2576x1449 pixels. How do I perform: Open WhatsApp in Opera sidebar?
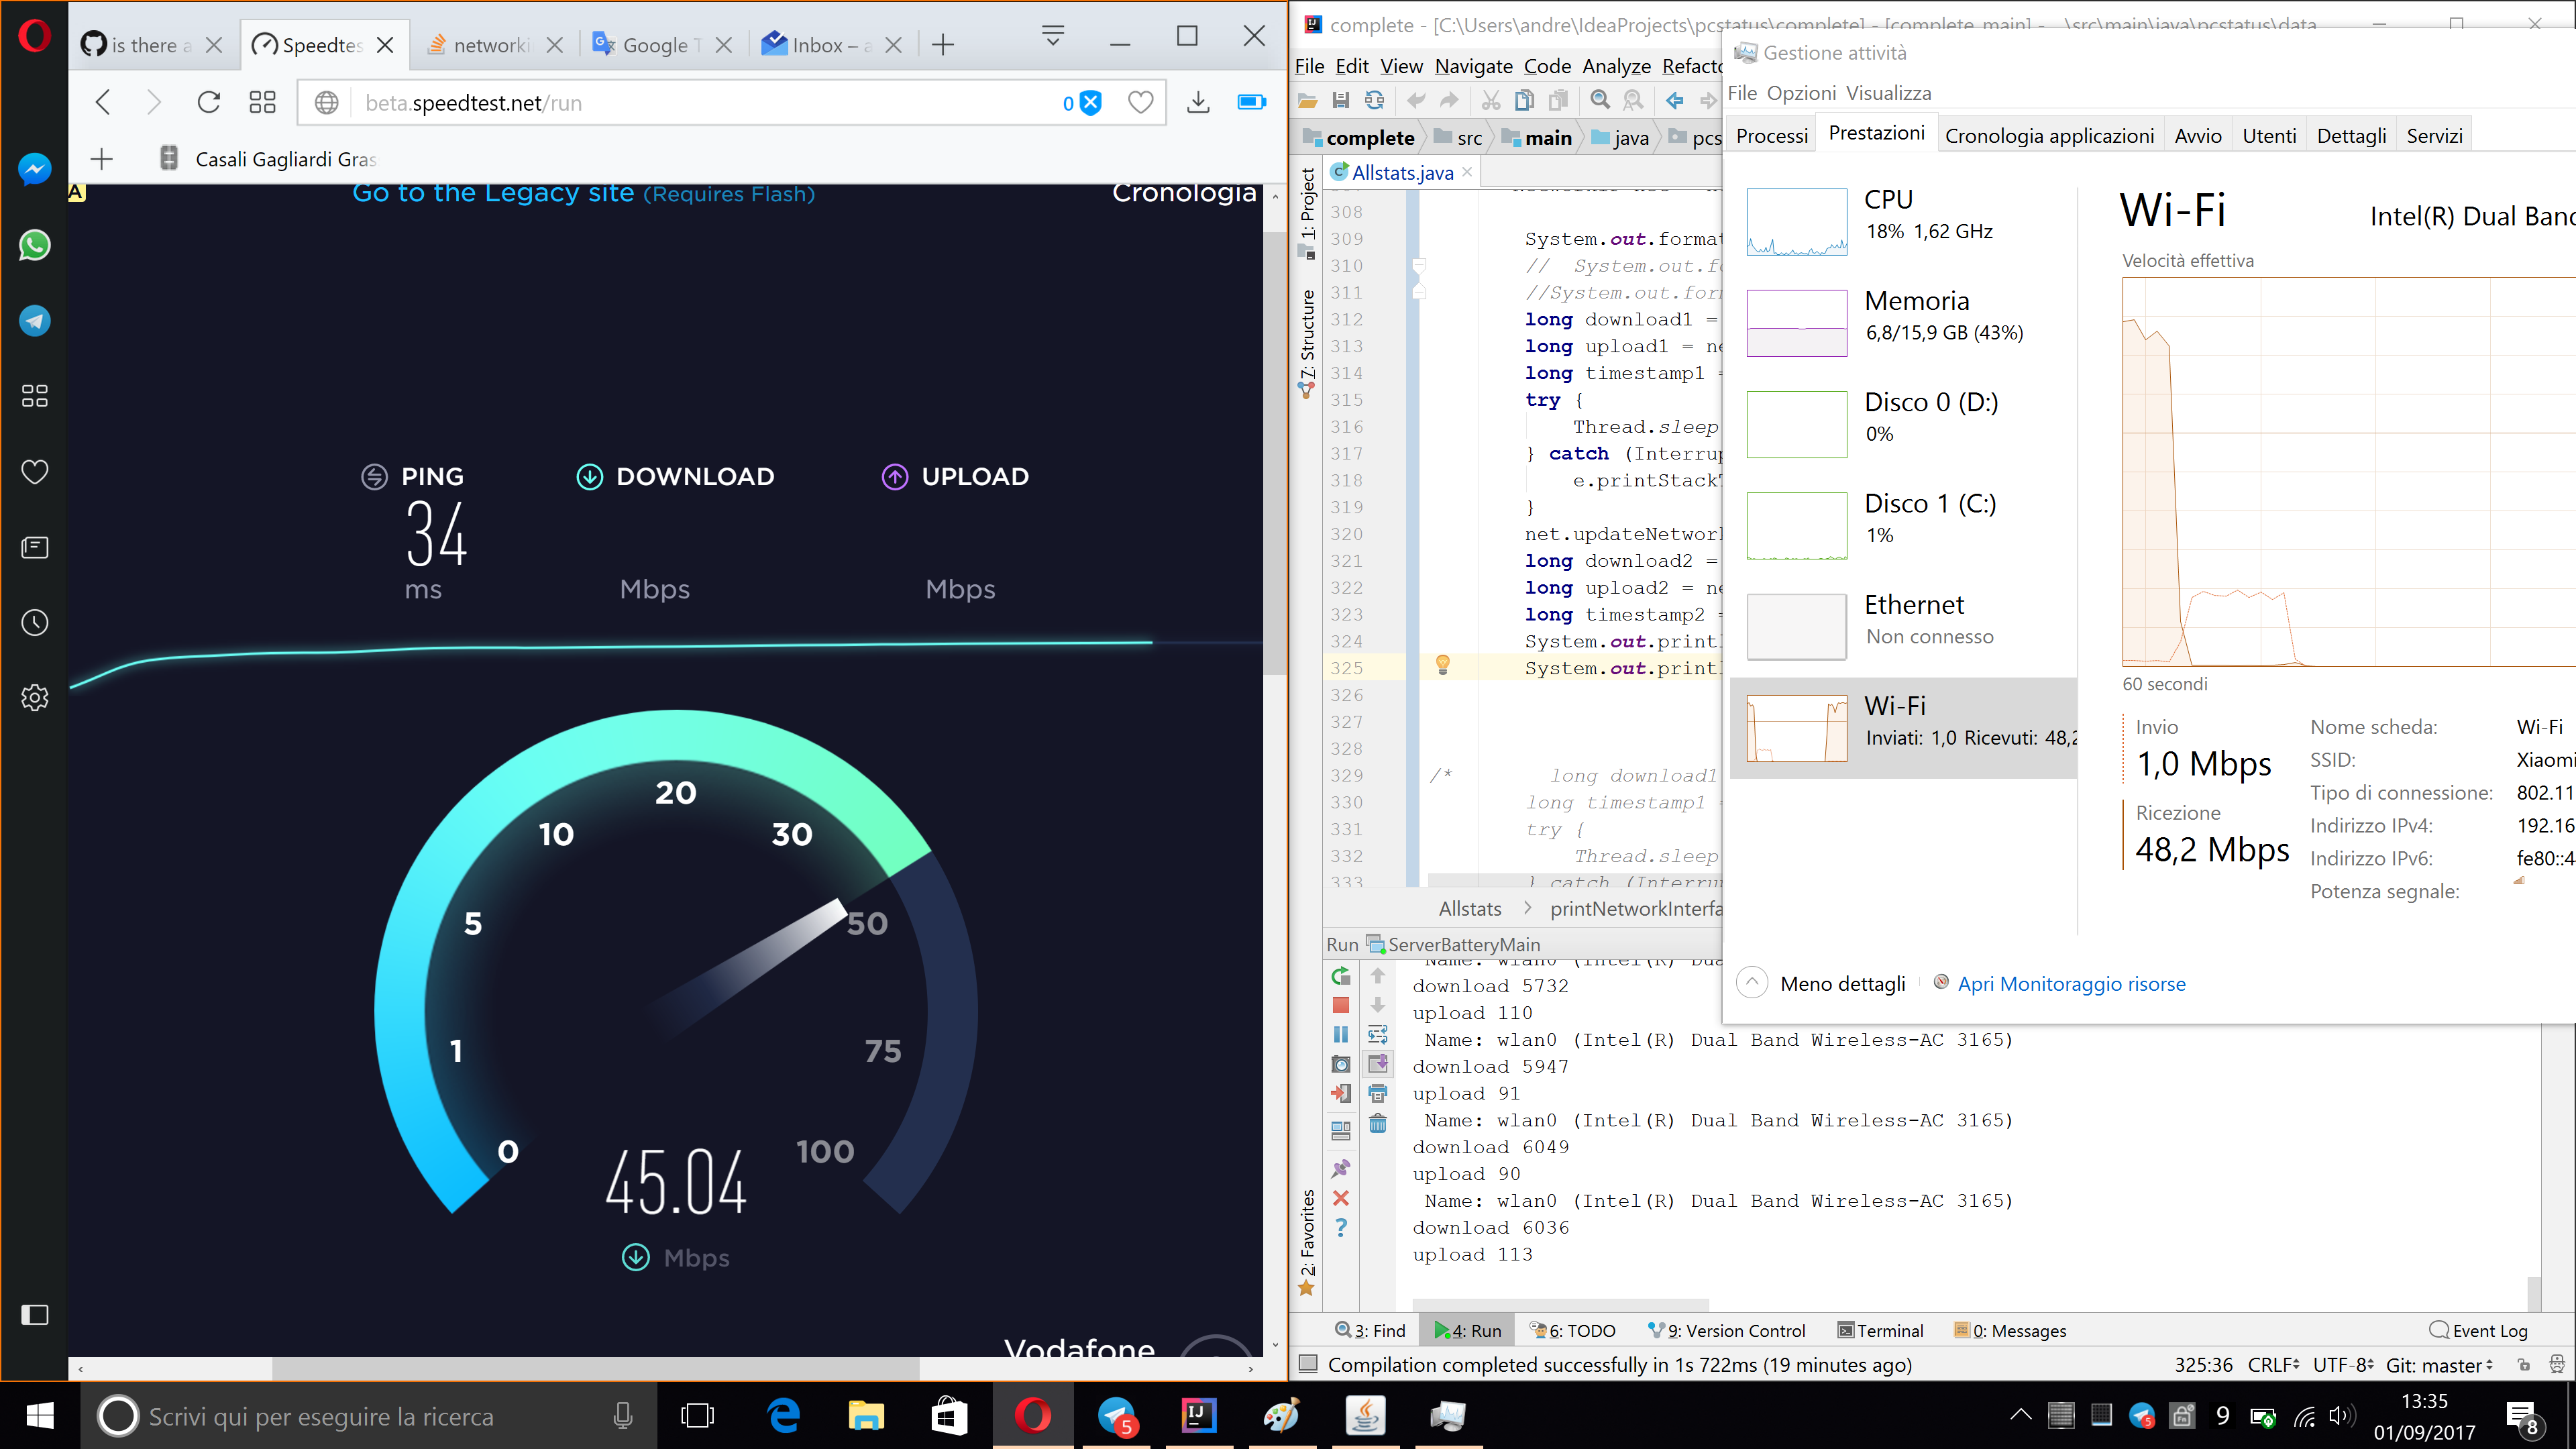(35, 245)
